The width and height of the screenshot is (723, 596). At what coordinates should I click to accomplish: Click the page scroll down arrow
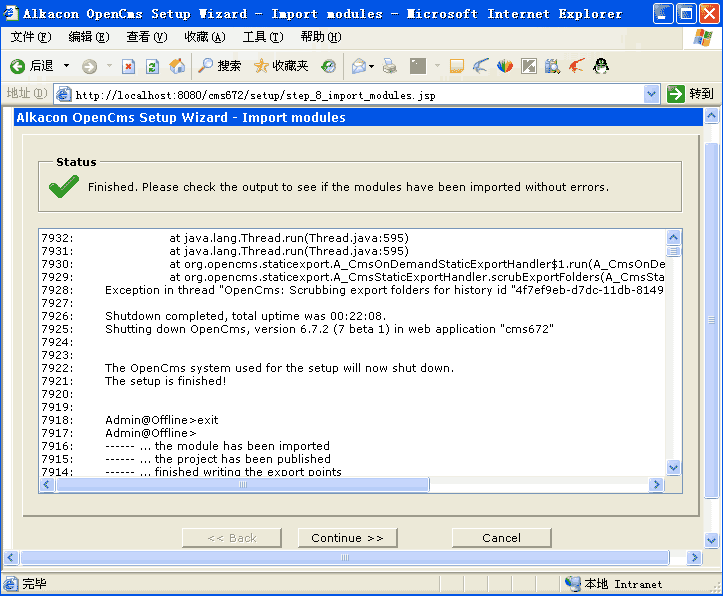click(711, 540)
